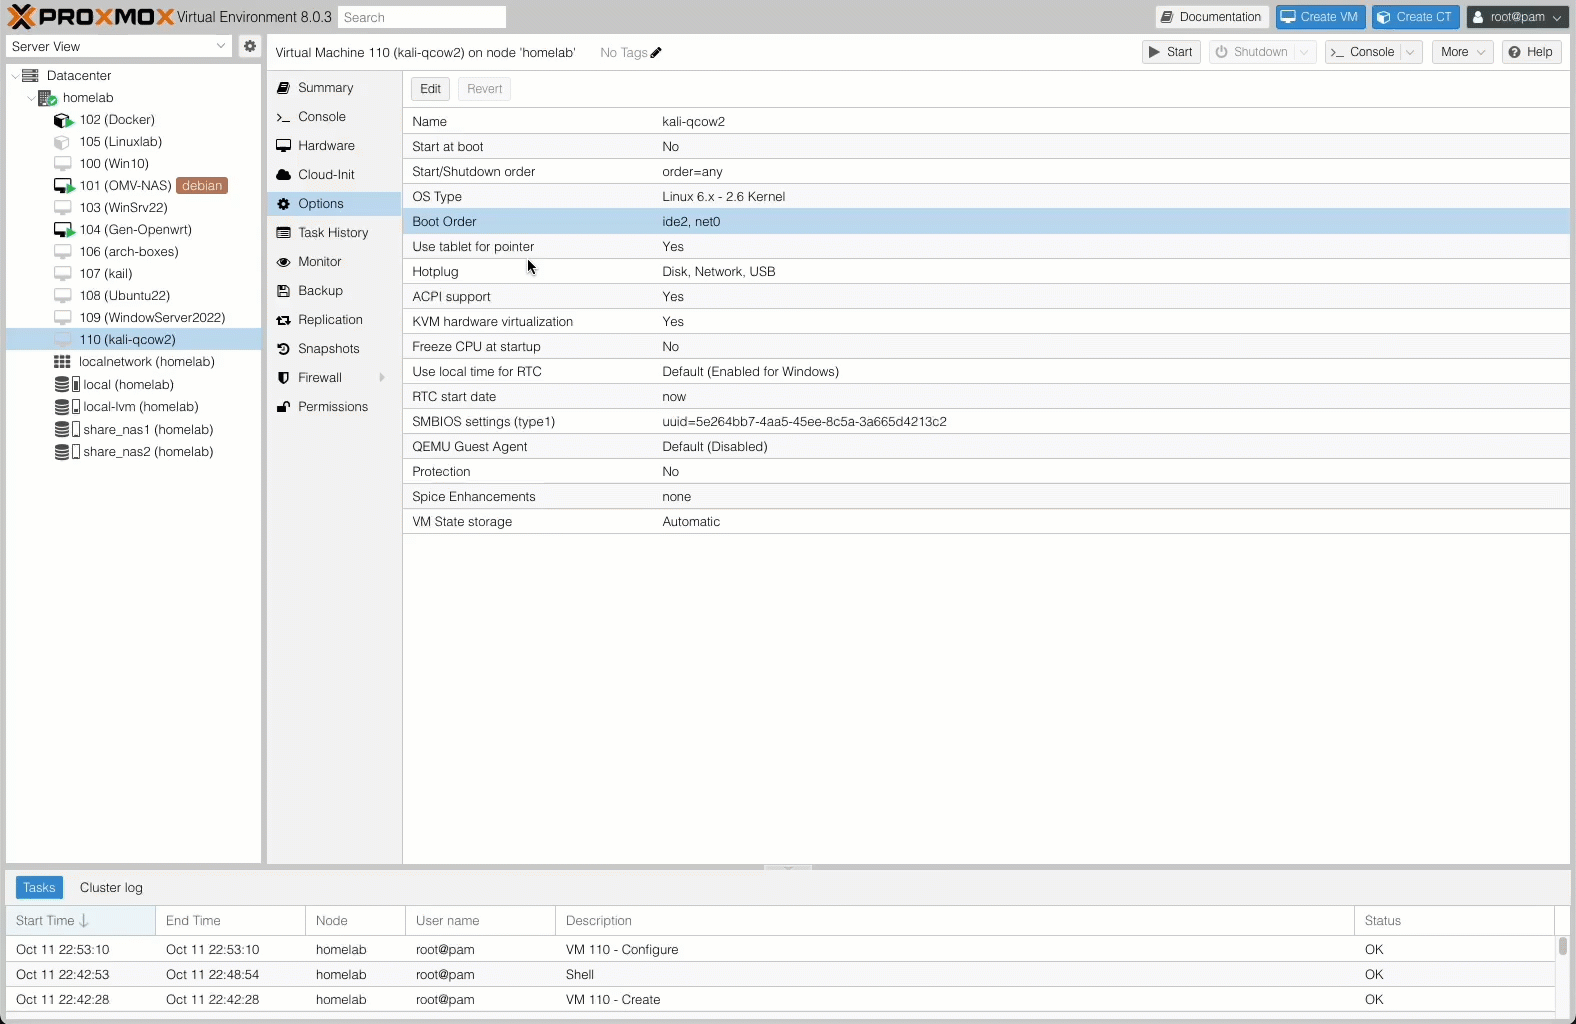This screenshot has height=1024, width=1576.
Task: Click the Backup floppy disk icon
Action: click(283, 291)
